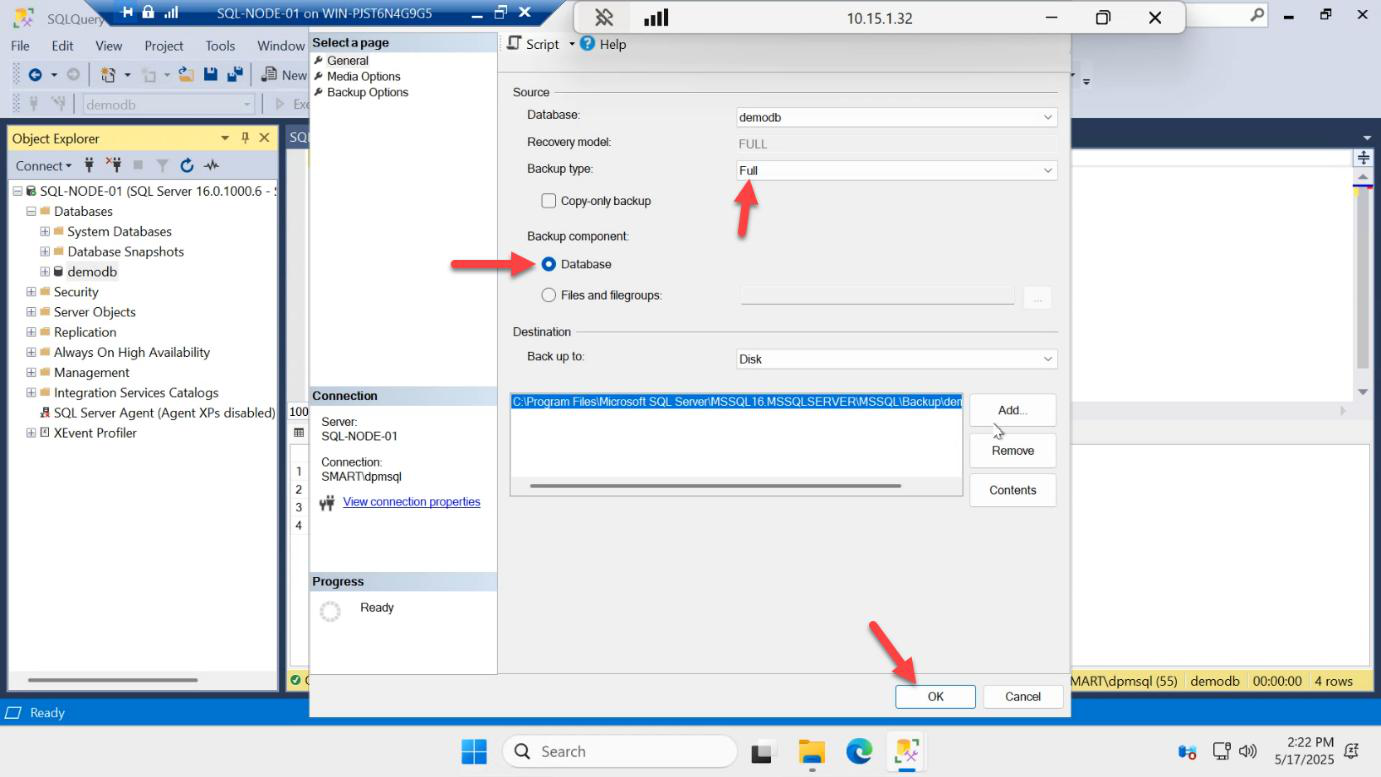Click the Search box in the taskbar
Image resolution: width=1381 pixels, height=777 pixels.
(x=619, y=751)
